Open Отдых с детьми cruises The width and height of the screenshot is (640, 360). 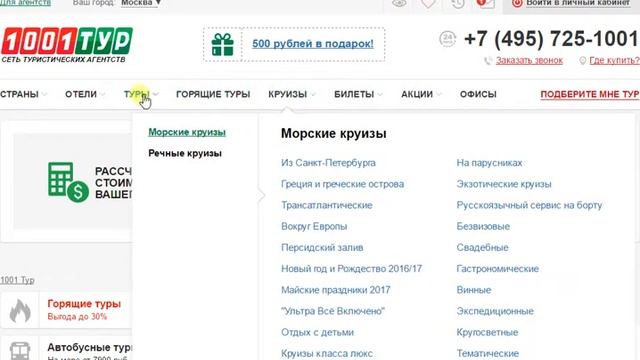[317, 333]
